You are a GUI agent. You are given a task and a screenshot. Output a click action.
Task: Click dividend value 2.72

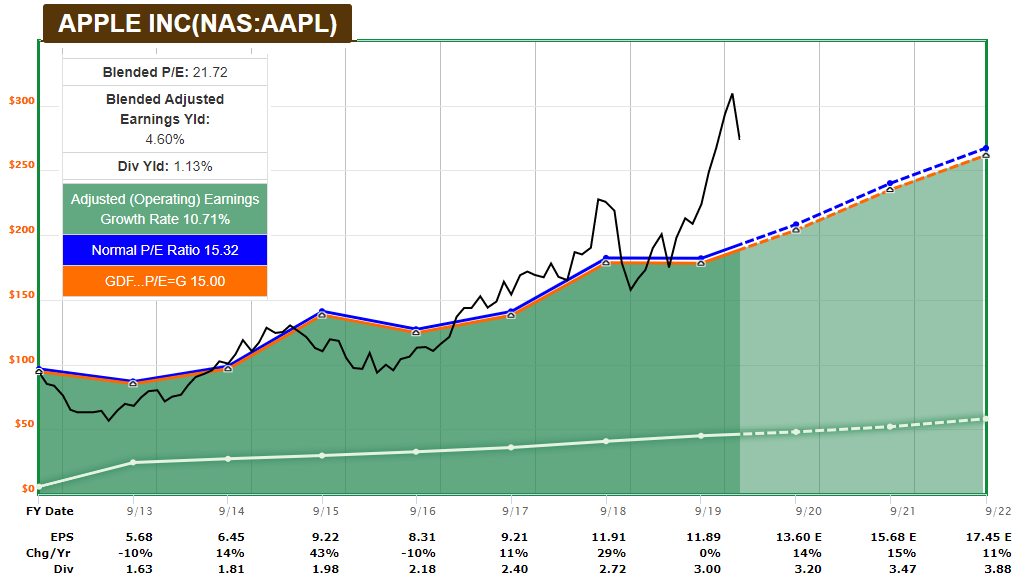(613, 569)
